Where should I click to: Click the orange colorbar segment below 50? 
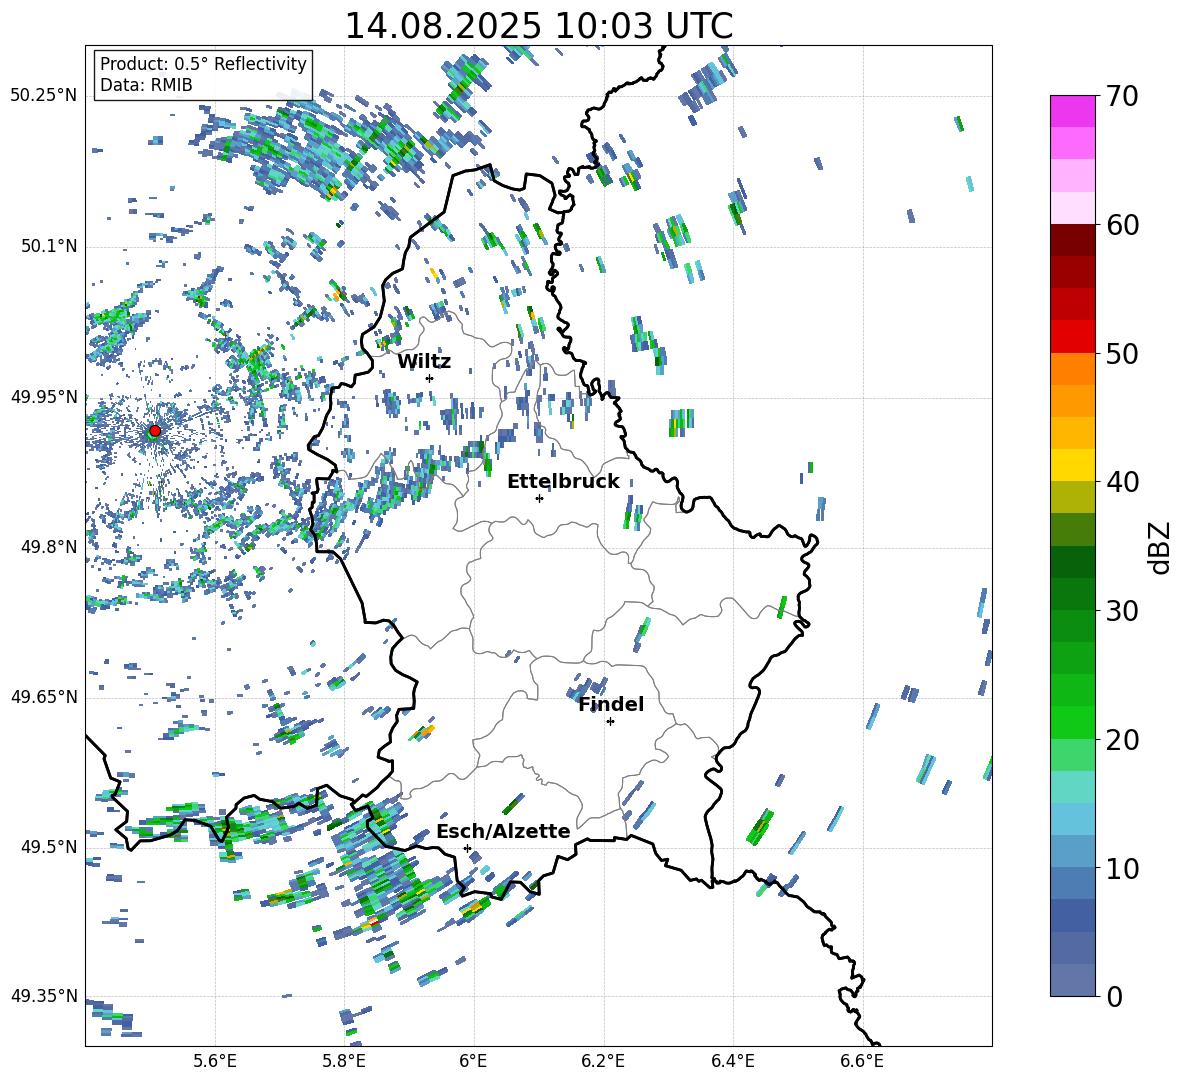click(1072, 368)
